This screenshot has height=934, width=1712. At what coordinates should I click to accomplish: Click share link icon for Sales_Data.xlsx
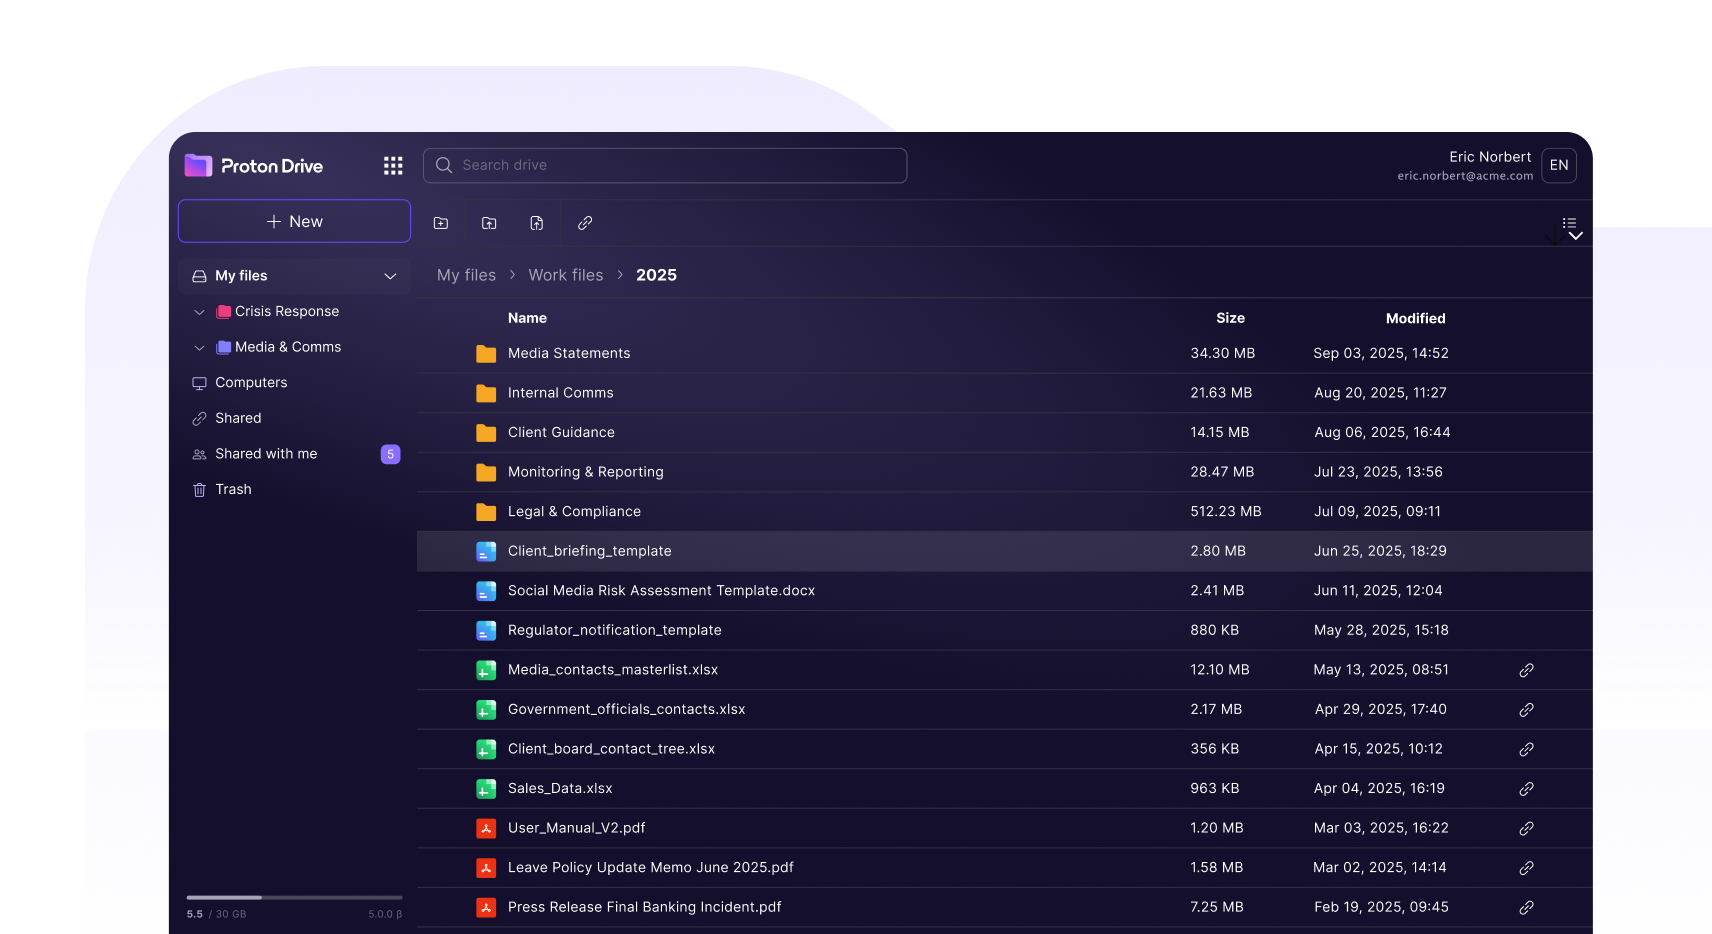1526,789
